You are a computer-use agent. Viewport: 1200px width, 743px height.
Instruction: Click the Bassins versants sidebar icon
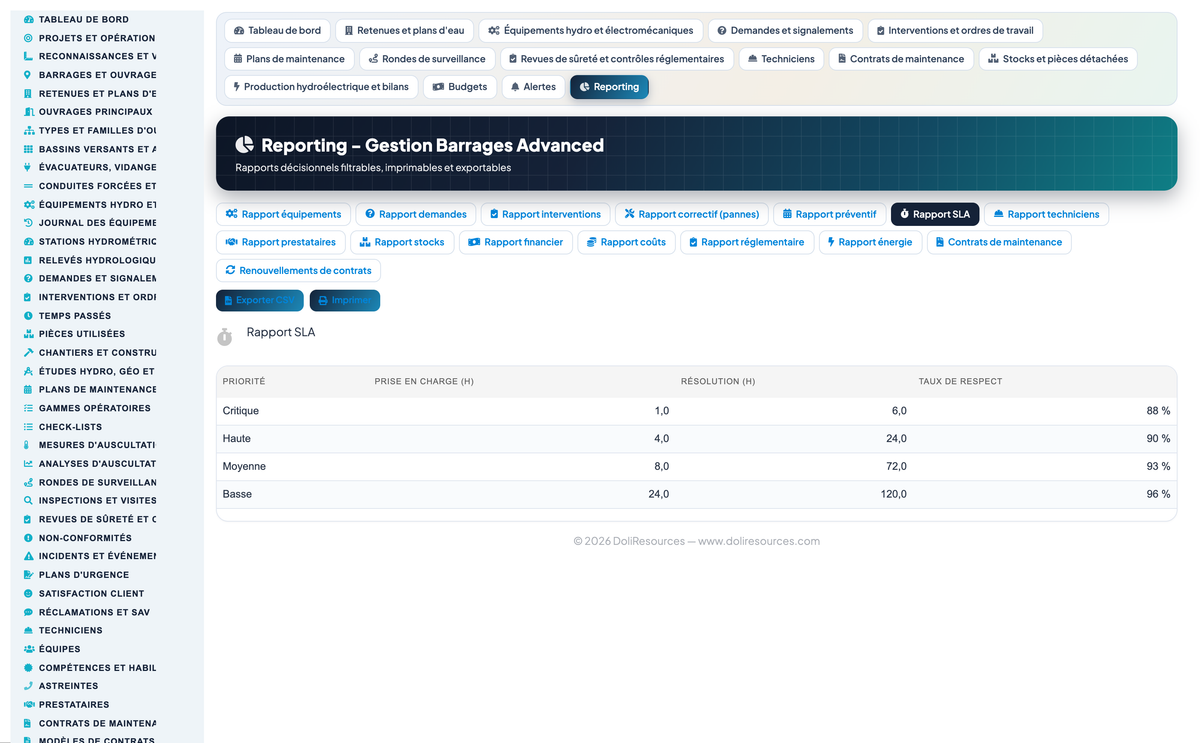28,149
